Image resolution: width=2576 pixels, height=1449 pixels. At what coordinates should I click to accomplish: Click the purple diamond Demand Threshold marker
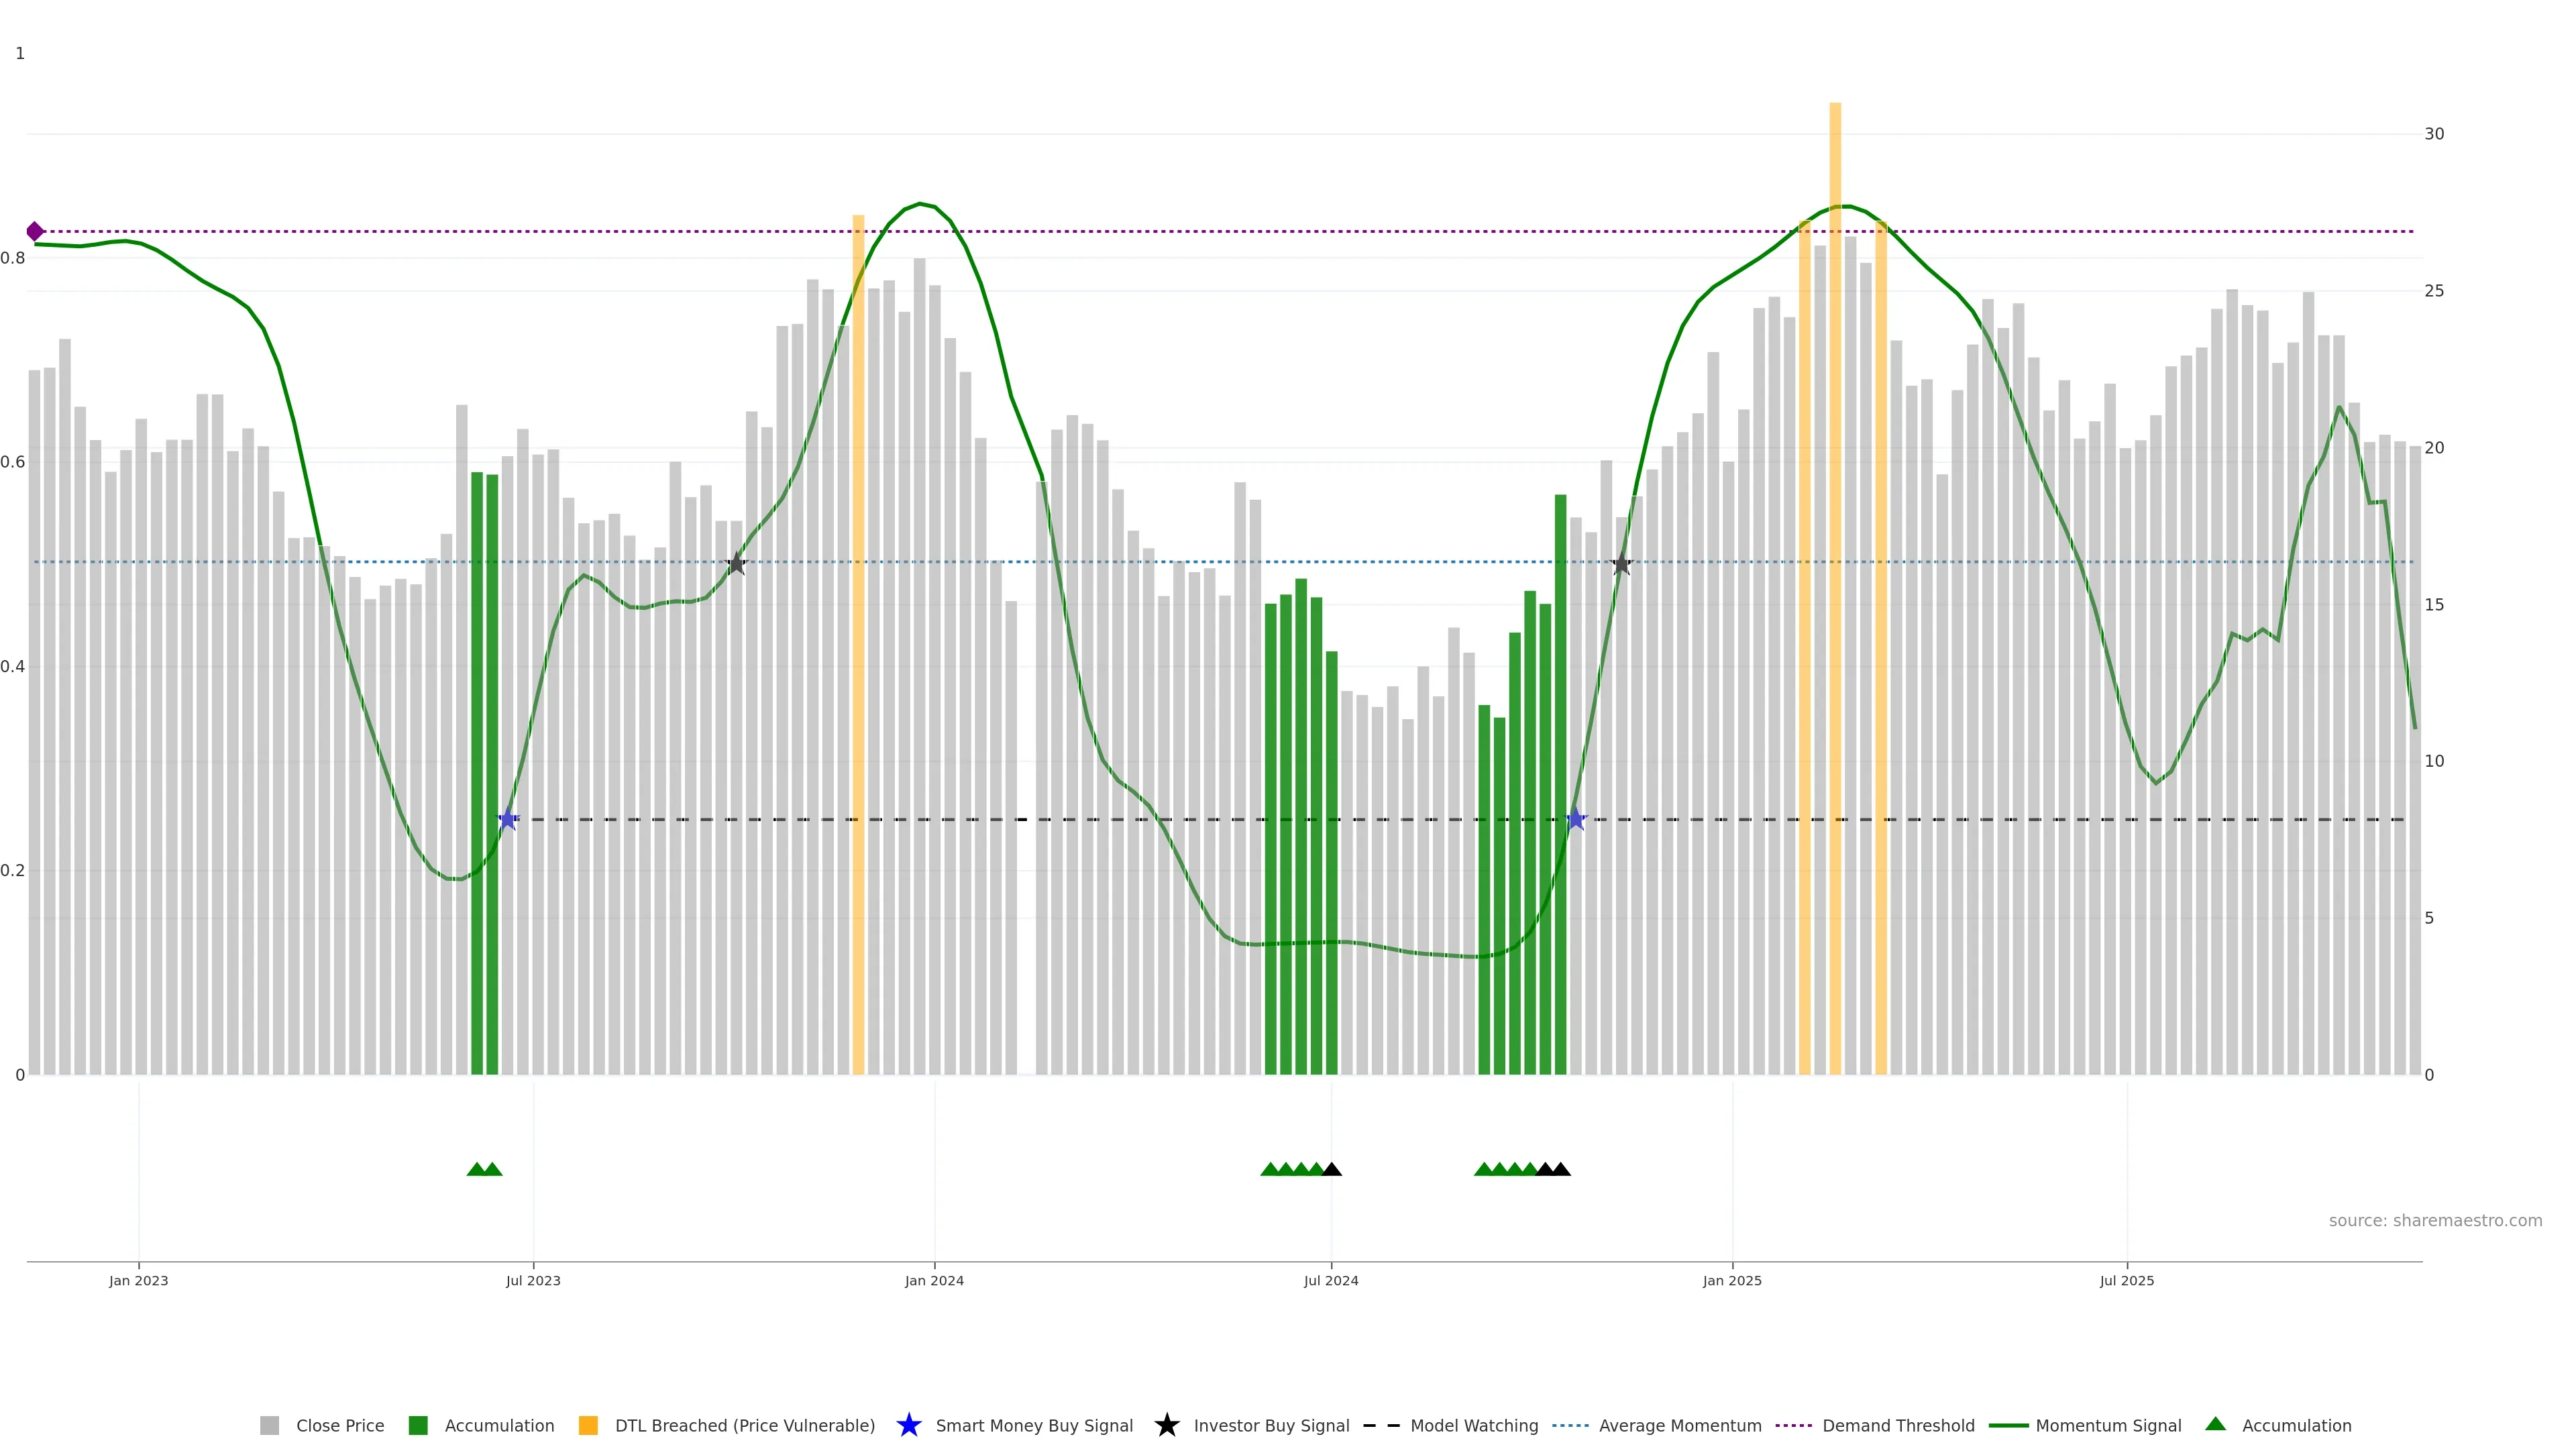click(x=35, y=232)
